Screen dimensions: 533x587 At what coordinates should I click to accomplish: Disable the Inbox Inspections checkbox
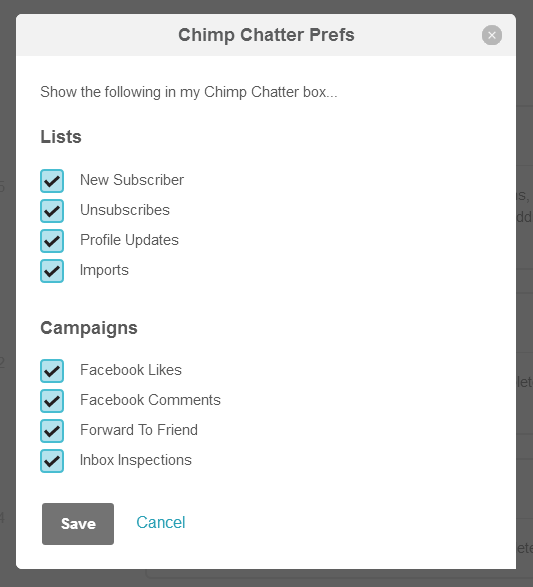52,461
